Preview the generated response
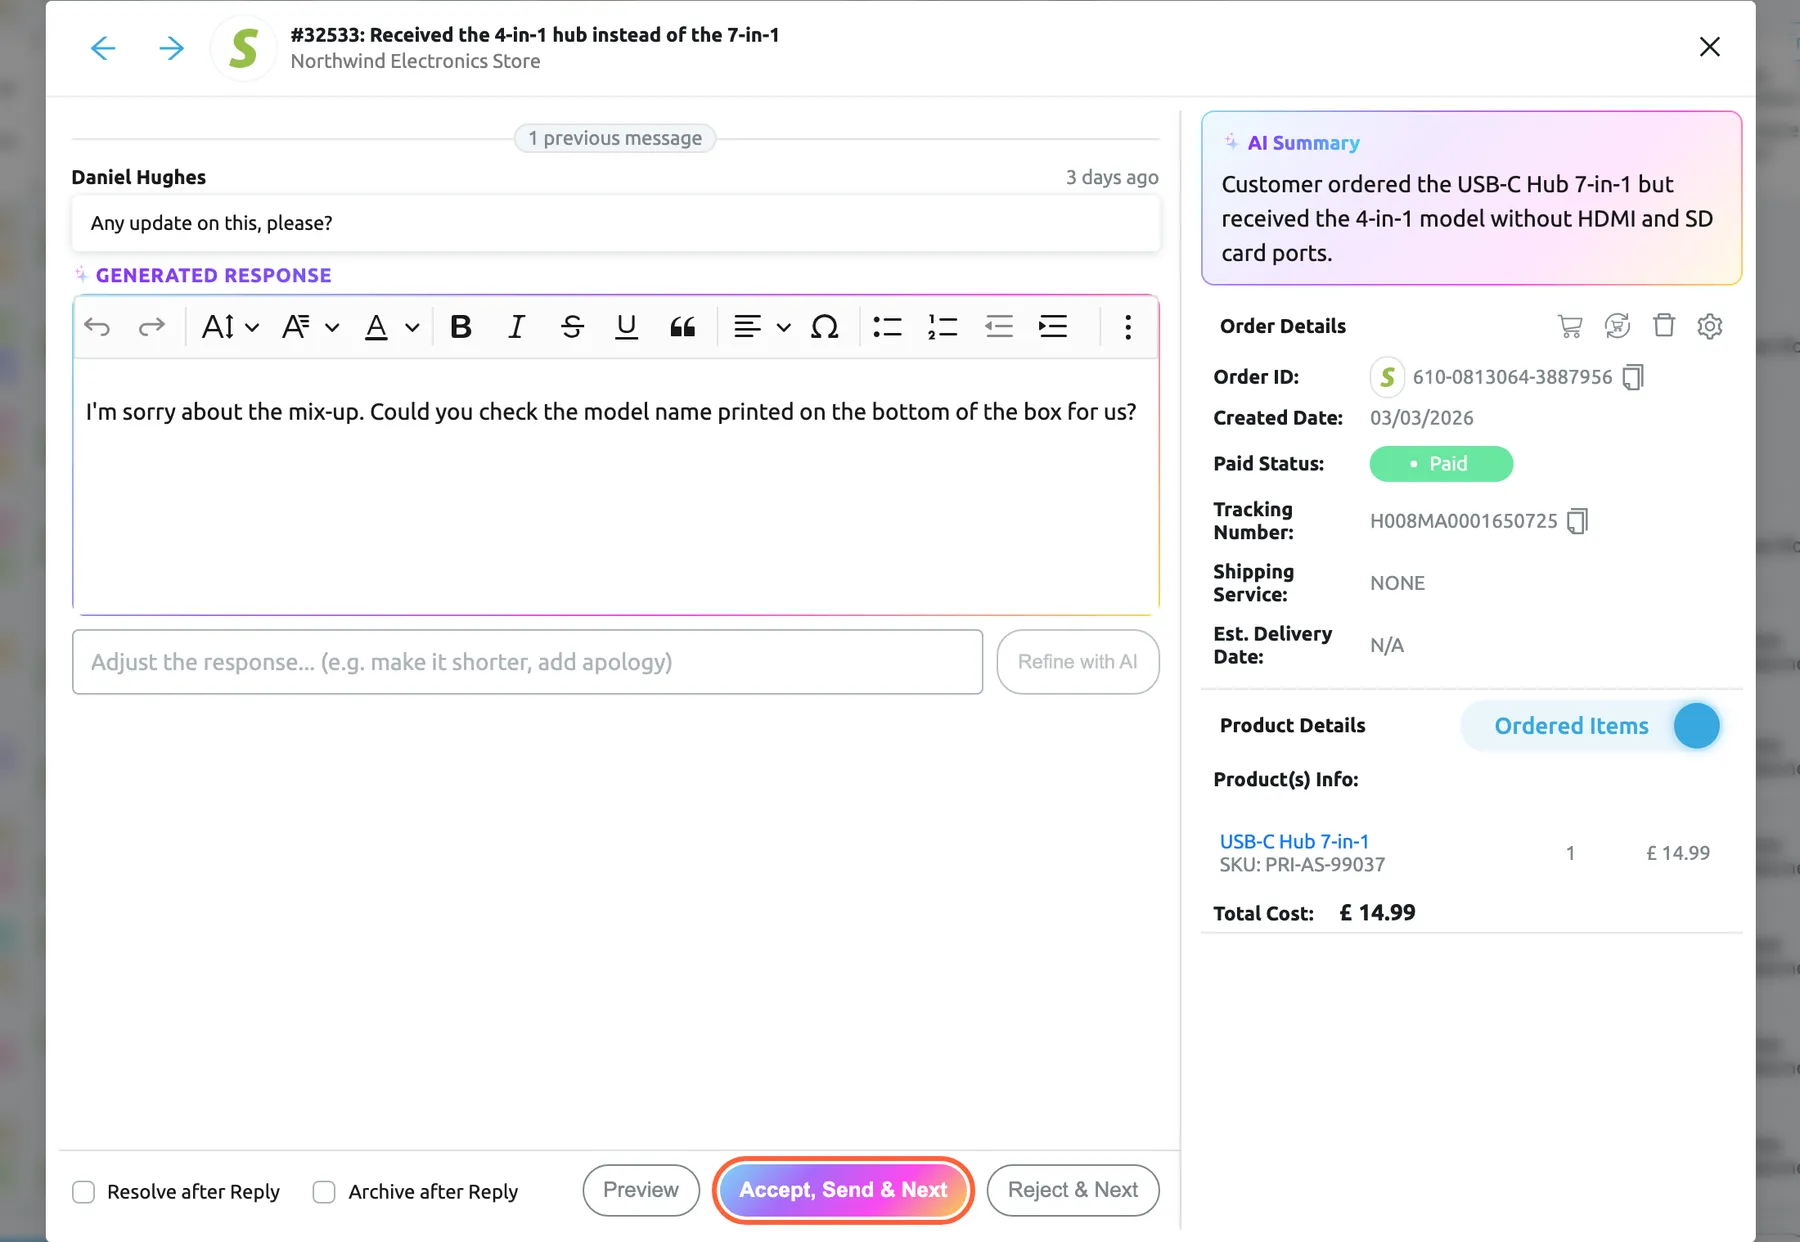This screenshot has height=1242, width=1800. [x=641, y=1190]
